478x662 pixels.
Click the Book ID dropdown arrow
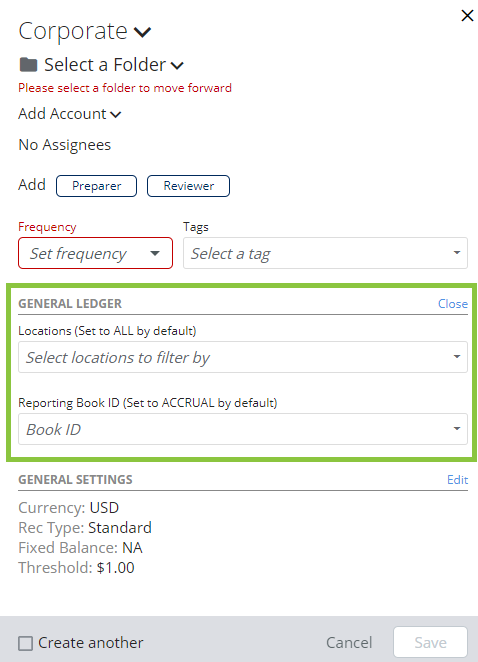point(456,429)
